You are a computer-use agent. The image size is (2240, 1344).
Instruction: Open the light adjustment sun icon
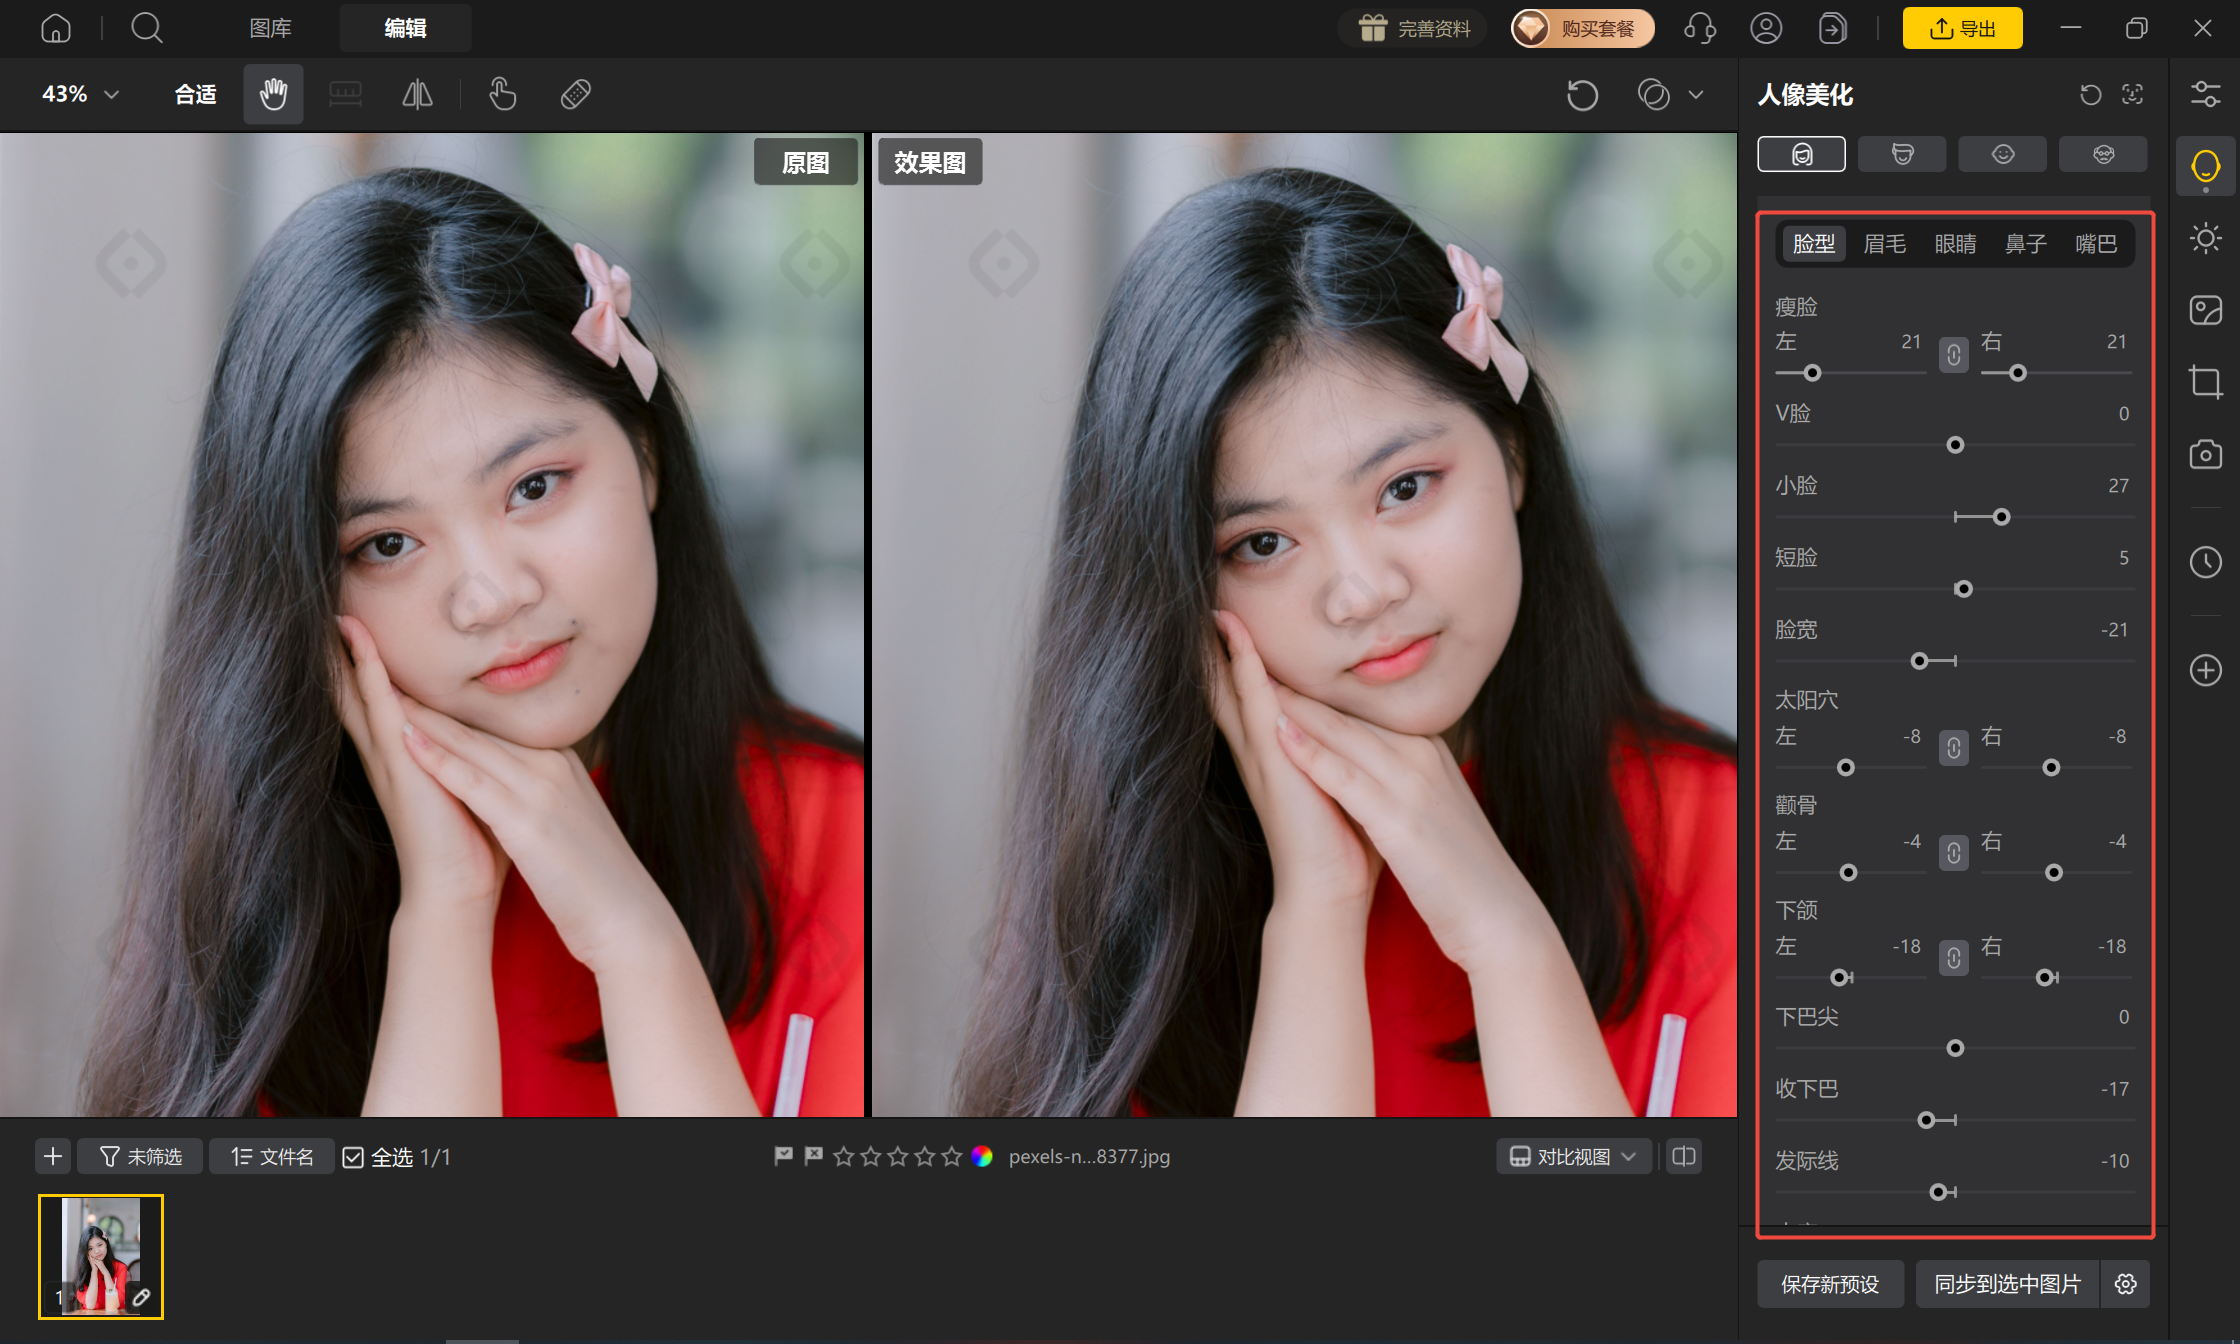pyautogui.click(x=2205, y=238)
